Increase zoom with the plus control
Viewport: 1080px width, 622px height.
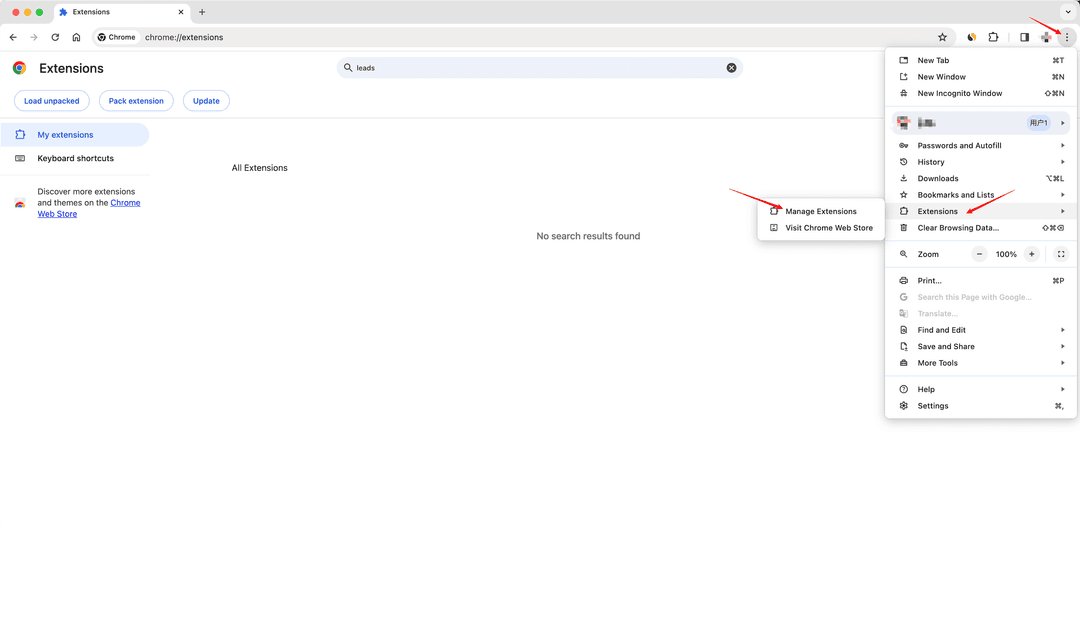1031,254
